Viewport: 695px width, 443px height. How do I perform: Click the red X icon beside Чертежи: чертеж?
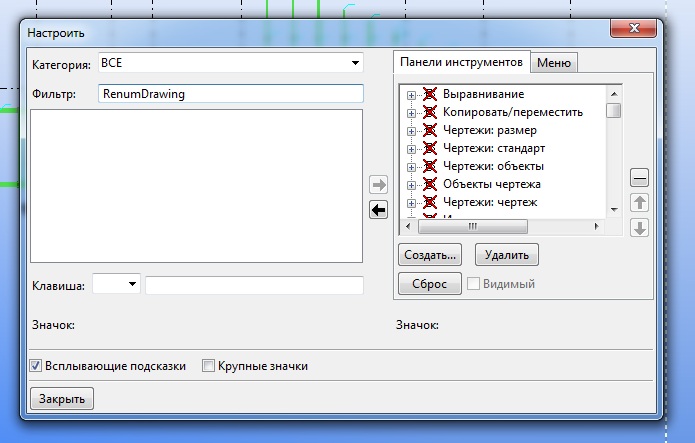point(429,202)
